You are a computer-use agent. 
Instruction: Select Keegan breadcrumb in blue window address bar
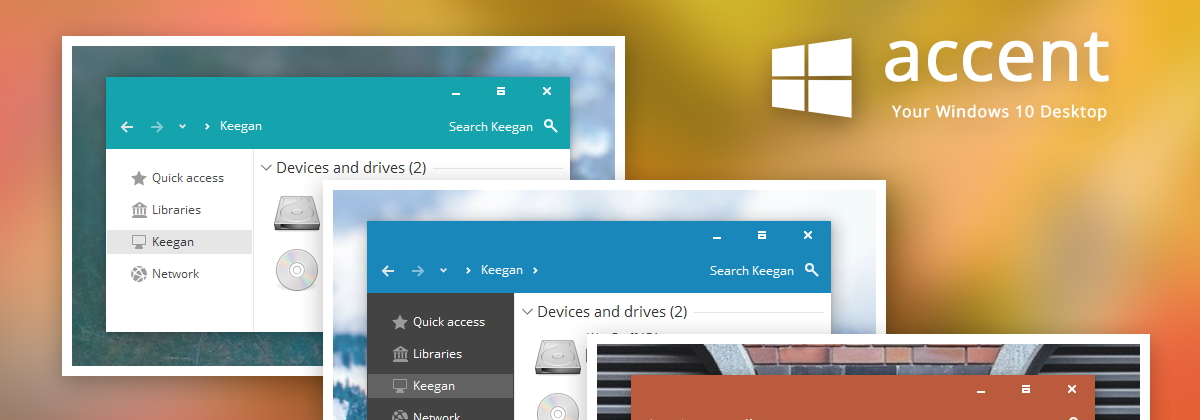click(x=502, y=270)
